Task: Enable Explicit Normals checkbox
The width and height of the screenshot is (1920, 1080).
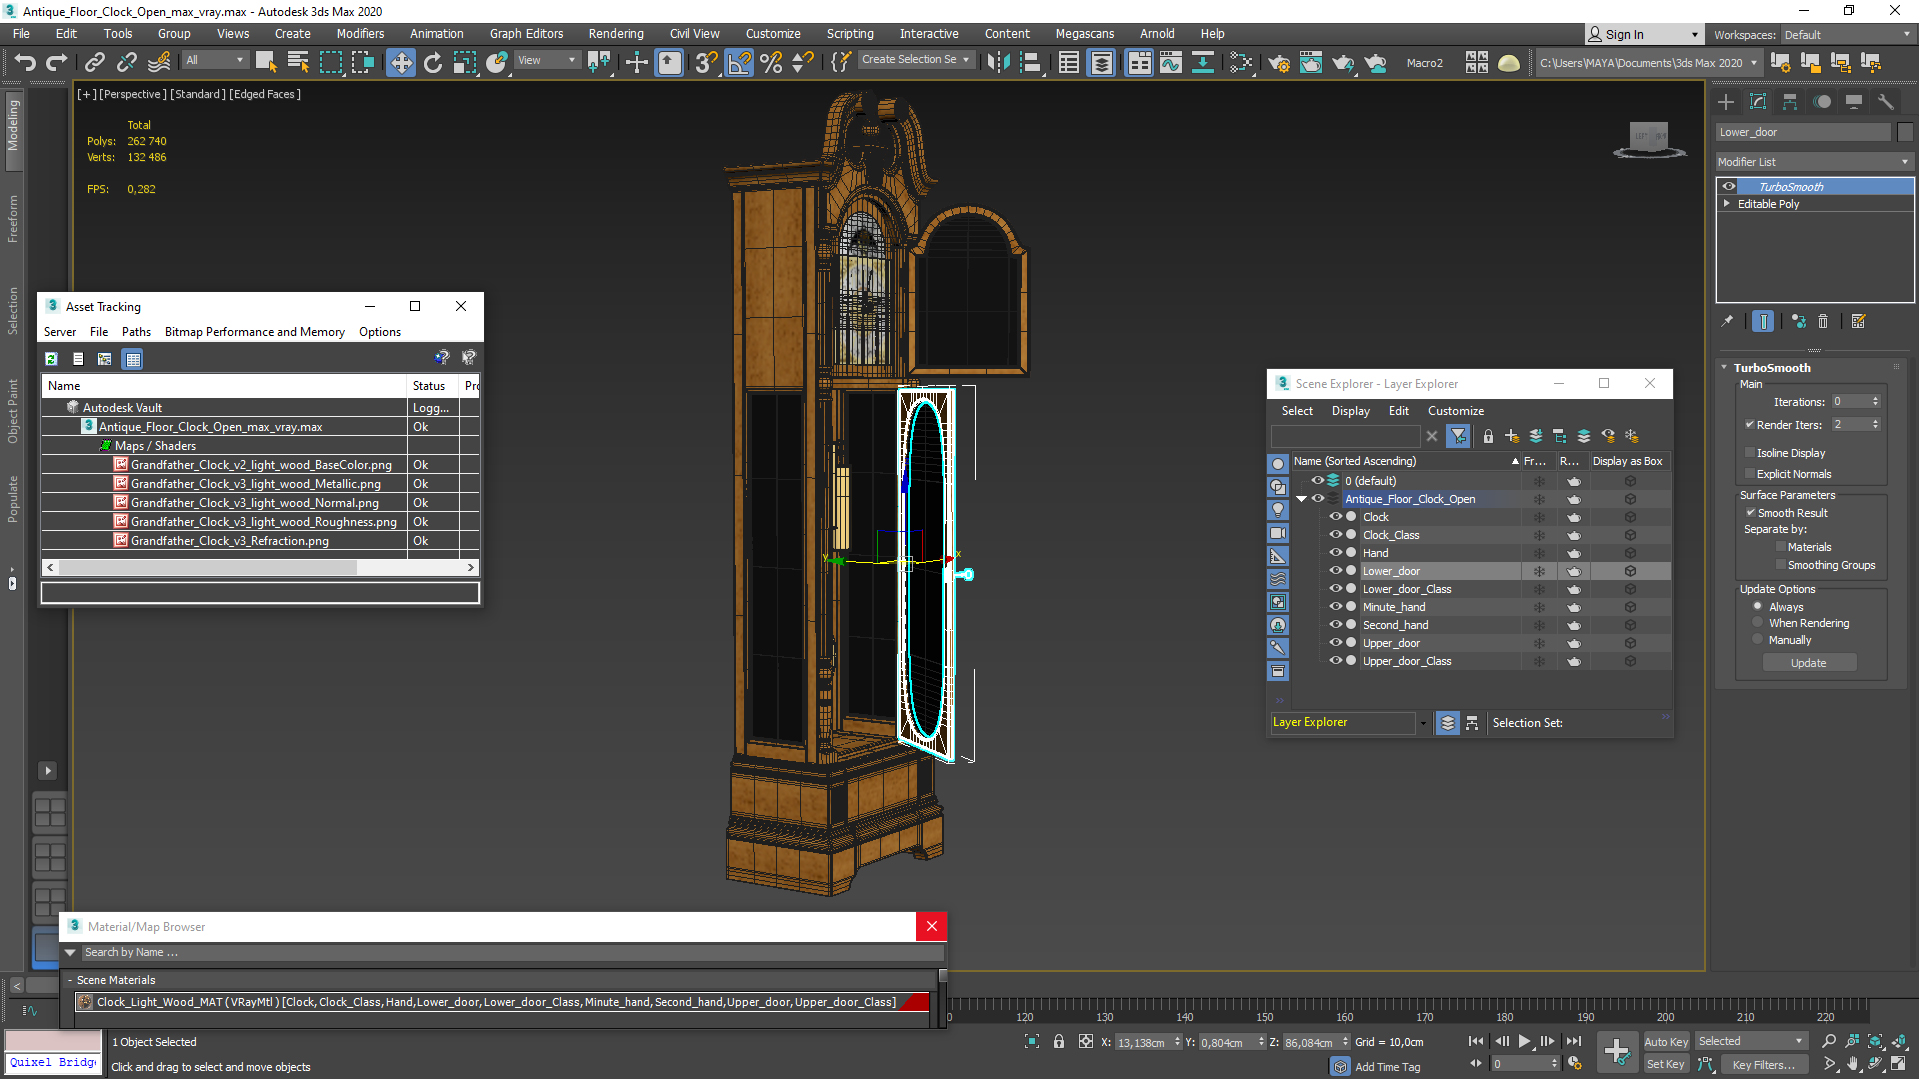Action: [1750, 474]
